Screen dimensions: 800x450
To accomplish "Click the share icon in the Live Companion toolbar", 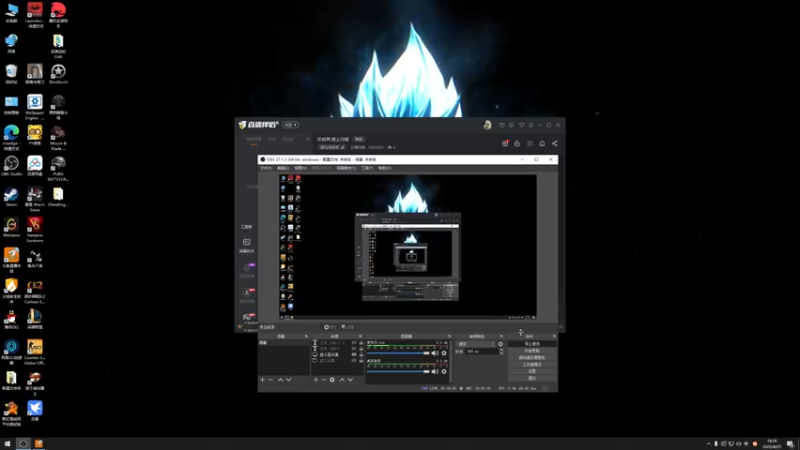I will (555, 143).
